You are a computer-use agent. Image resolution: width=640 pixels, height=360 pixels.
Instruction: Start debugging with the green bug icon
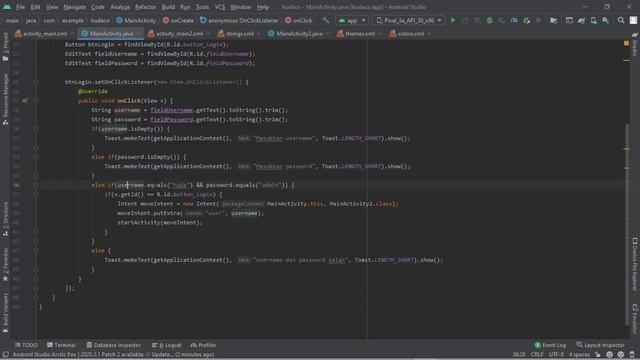[x=489, y=20]
